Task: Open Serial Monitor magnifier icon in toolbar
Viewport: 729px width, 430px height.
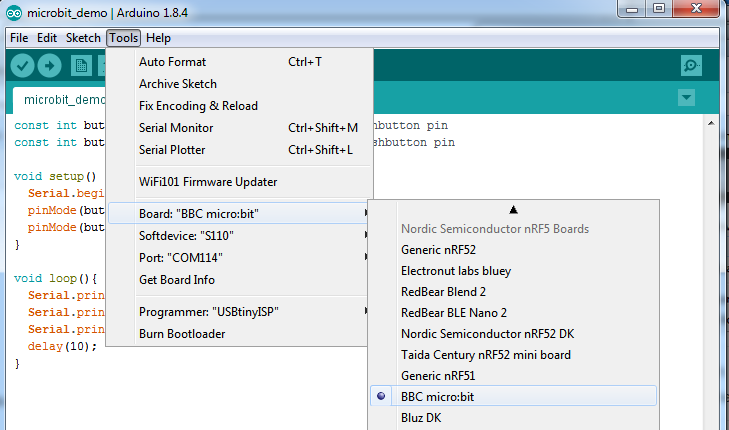Action: 691,66
